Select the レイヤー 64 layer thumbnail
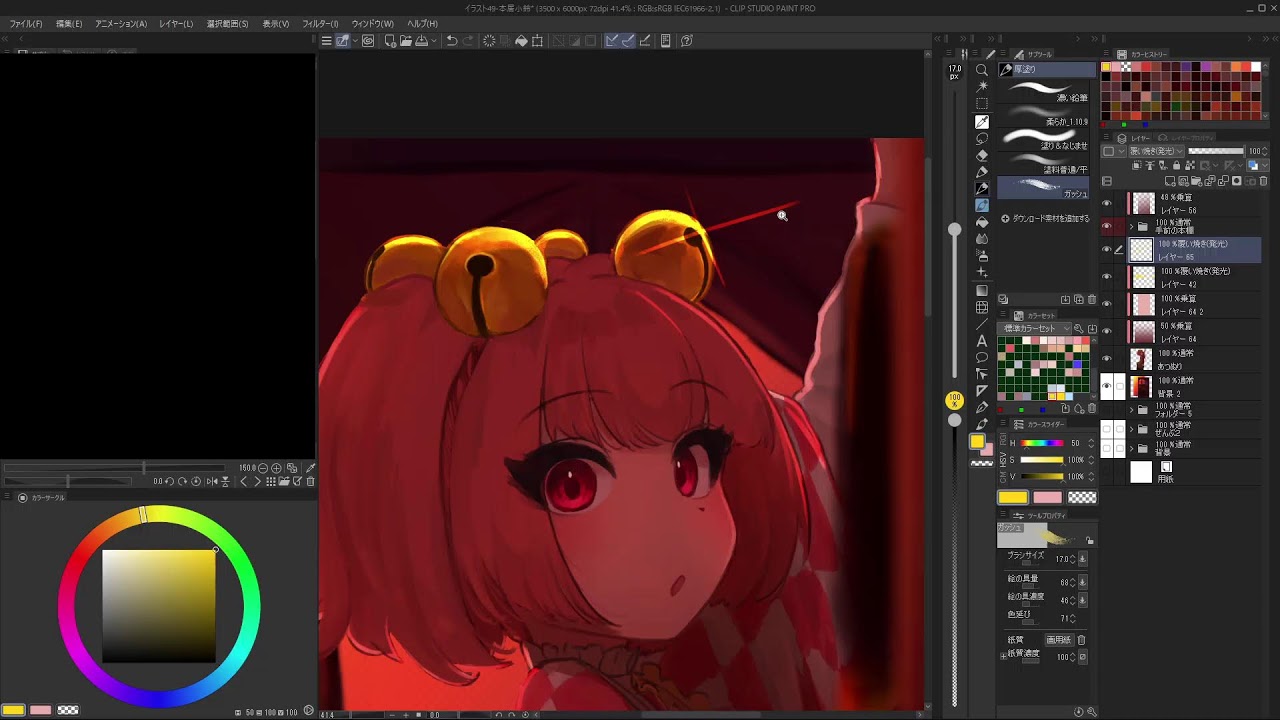This screenshot has height=720, width=1280. pyautogui.click(x=1142, y=332)
